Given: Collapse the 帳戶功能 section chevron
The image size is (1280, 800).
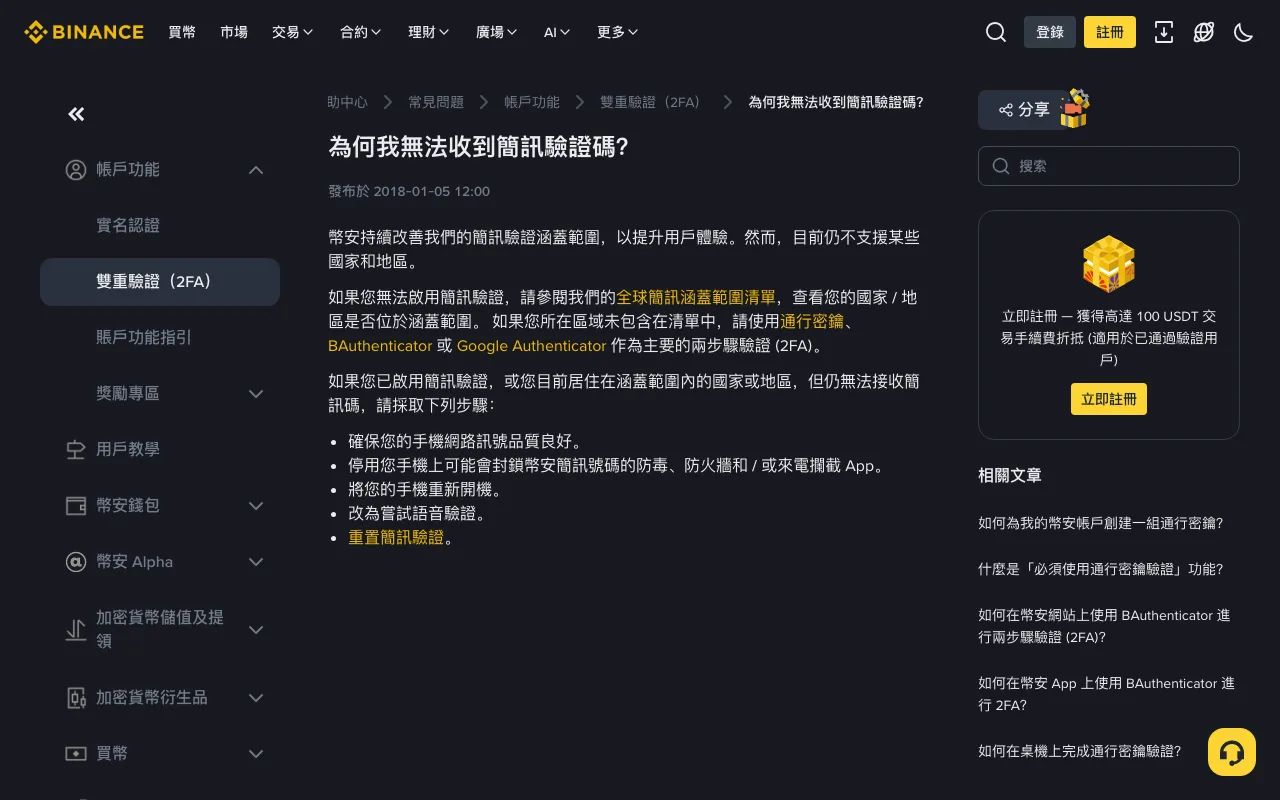Looking at the screenshot, I should click(256, 170).
